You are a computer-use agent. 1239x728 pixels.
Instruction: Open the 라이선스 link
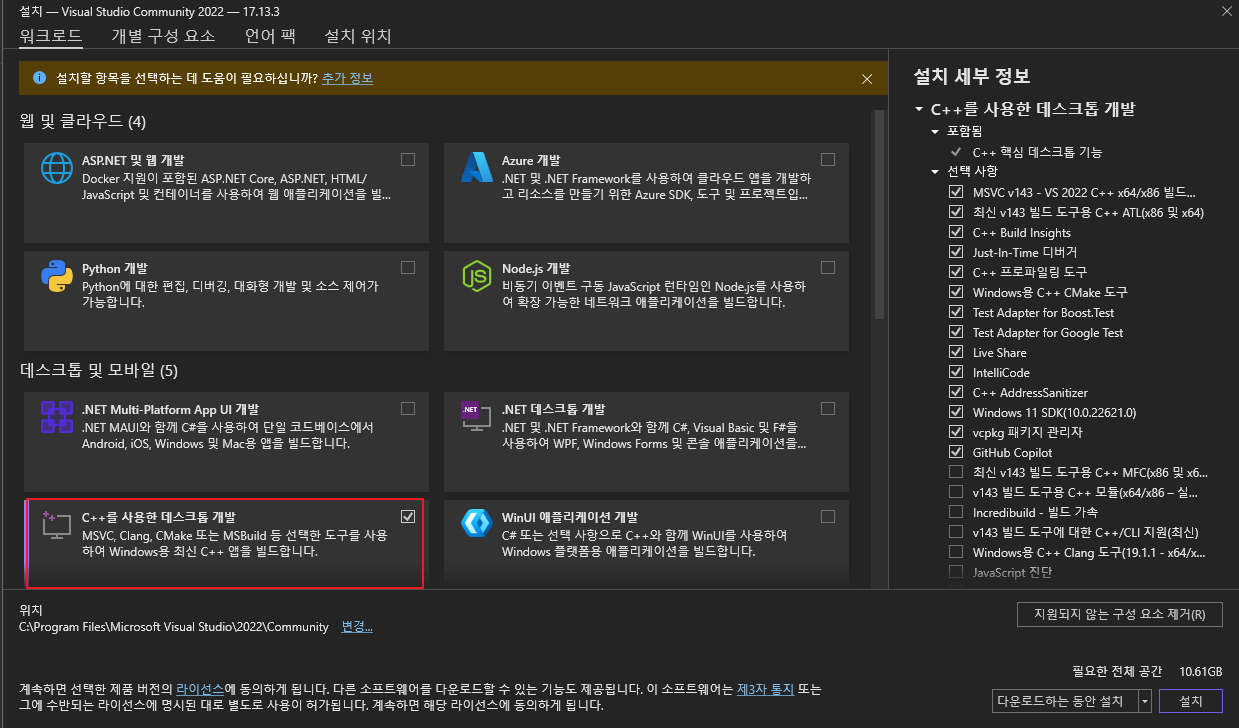[200, 689]
